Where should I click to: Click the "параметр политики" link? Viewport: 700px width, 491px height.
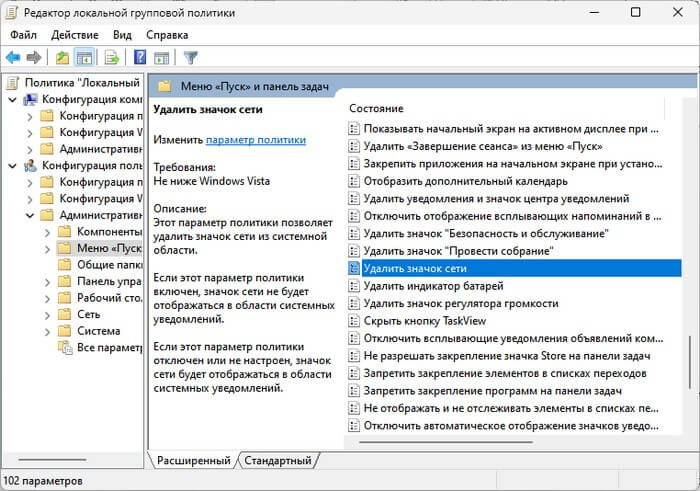(256, 141)
